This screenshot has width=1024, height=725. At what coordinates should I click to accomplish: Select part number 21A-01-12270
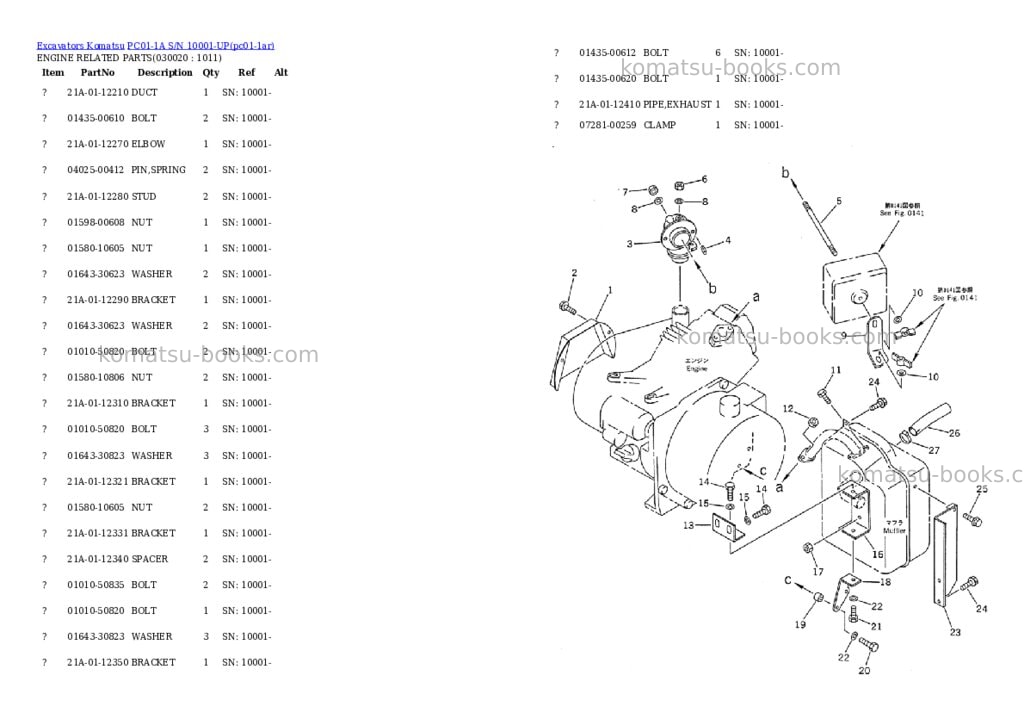98,144
